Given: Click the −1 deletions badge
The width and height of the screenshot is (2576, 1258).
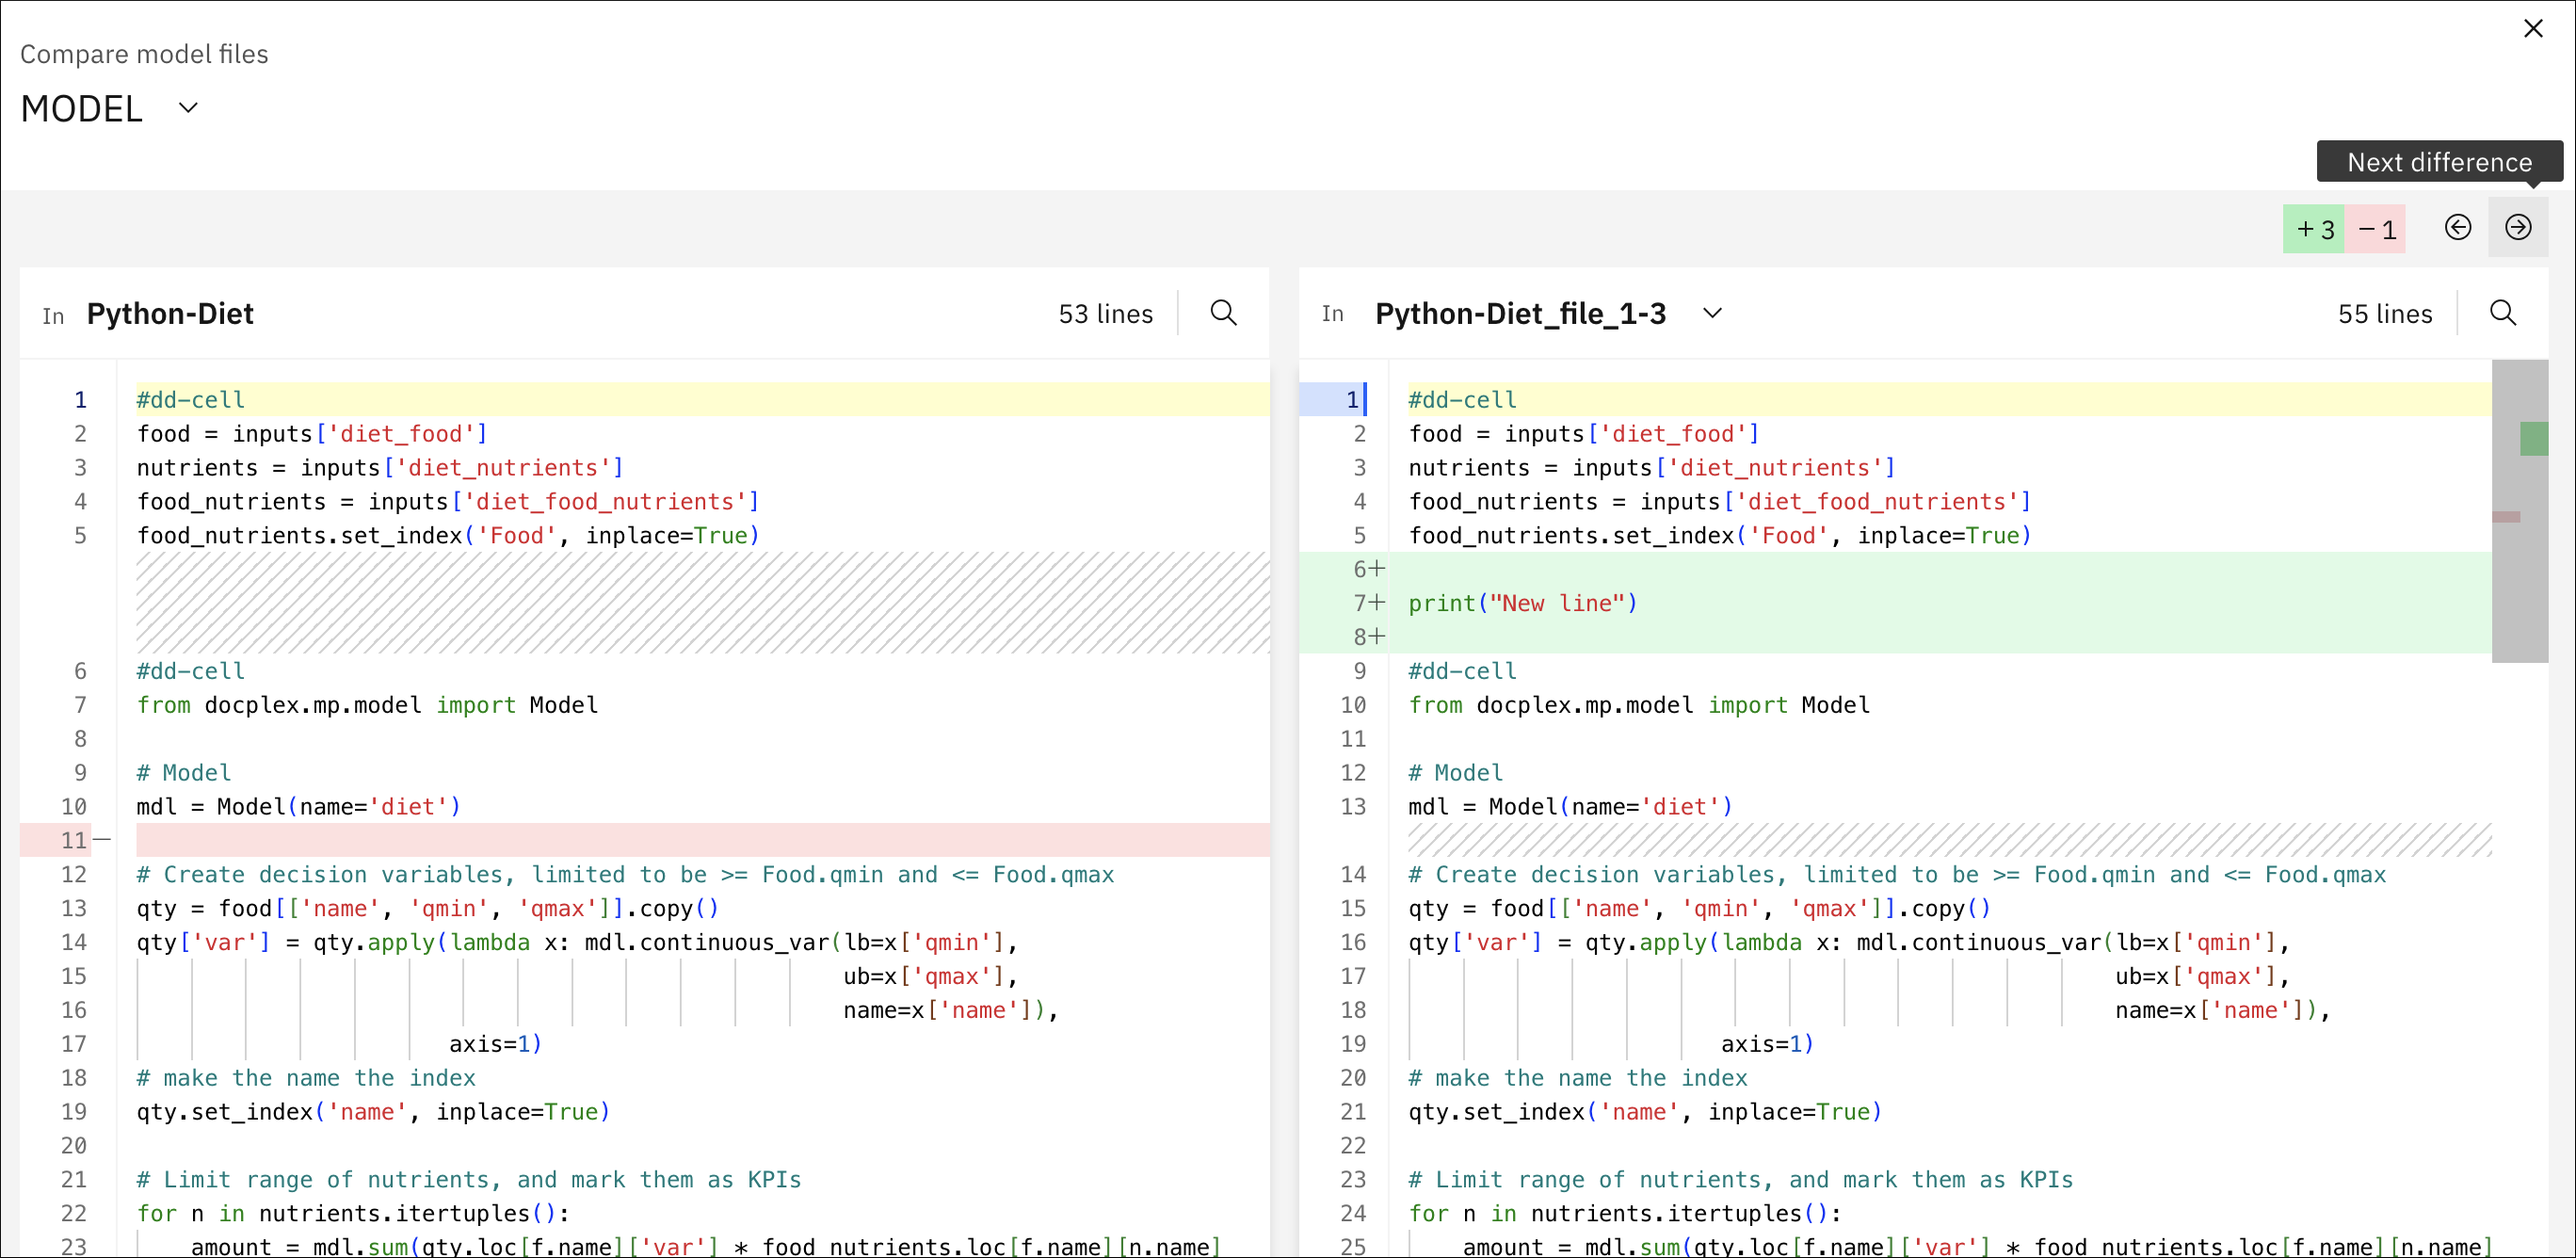Looking at the screenshot, I should [2375, 229].
